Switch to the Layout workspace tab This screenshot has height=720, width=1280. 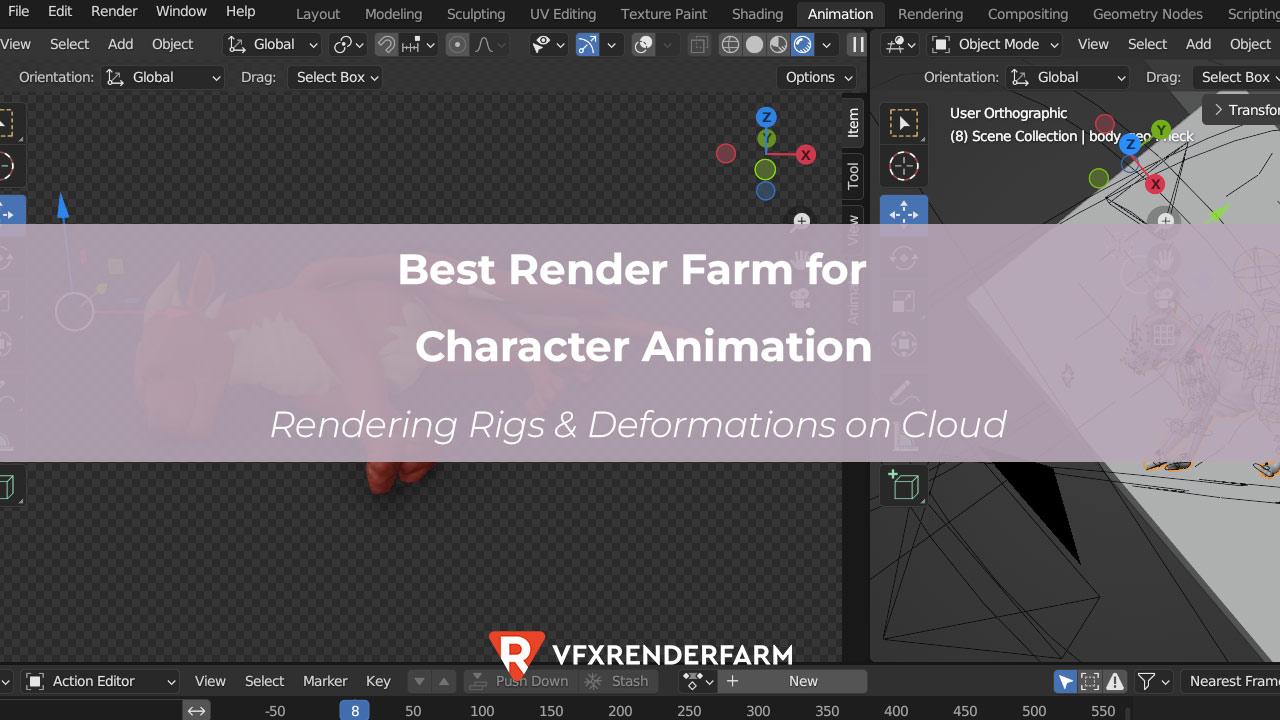pos(318,14)
